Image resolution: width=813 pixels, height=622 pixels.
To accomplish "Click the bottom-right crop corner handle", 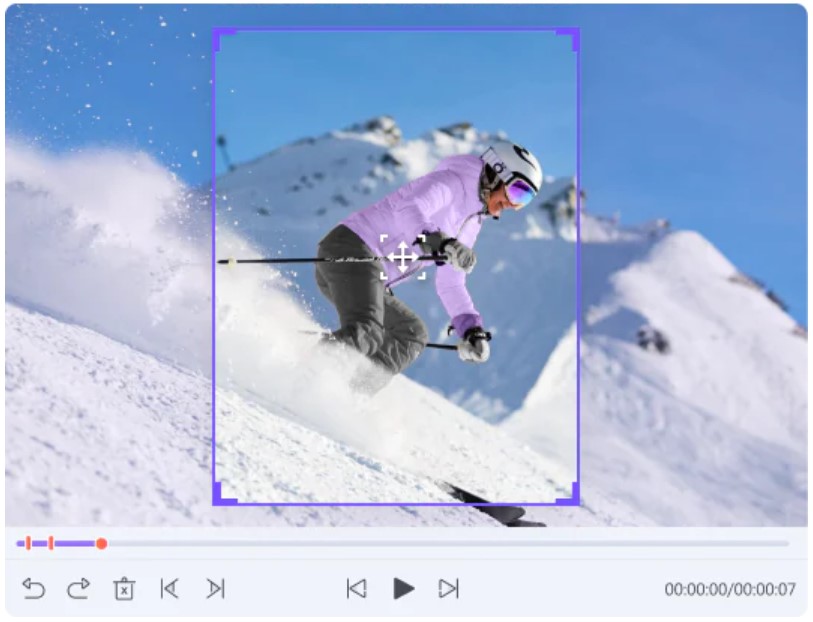I will pos(568,493).
